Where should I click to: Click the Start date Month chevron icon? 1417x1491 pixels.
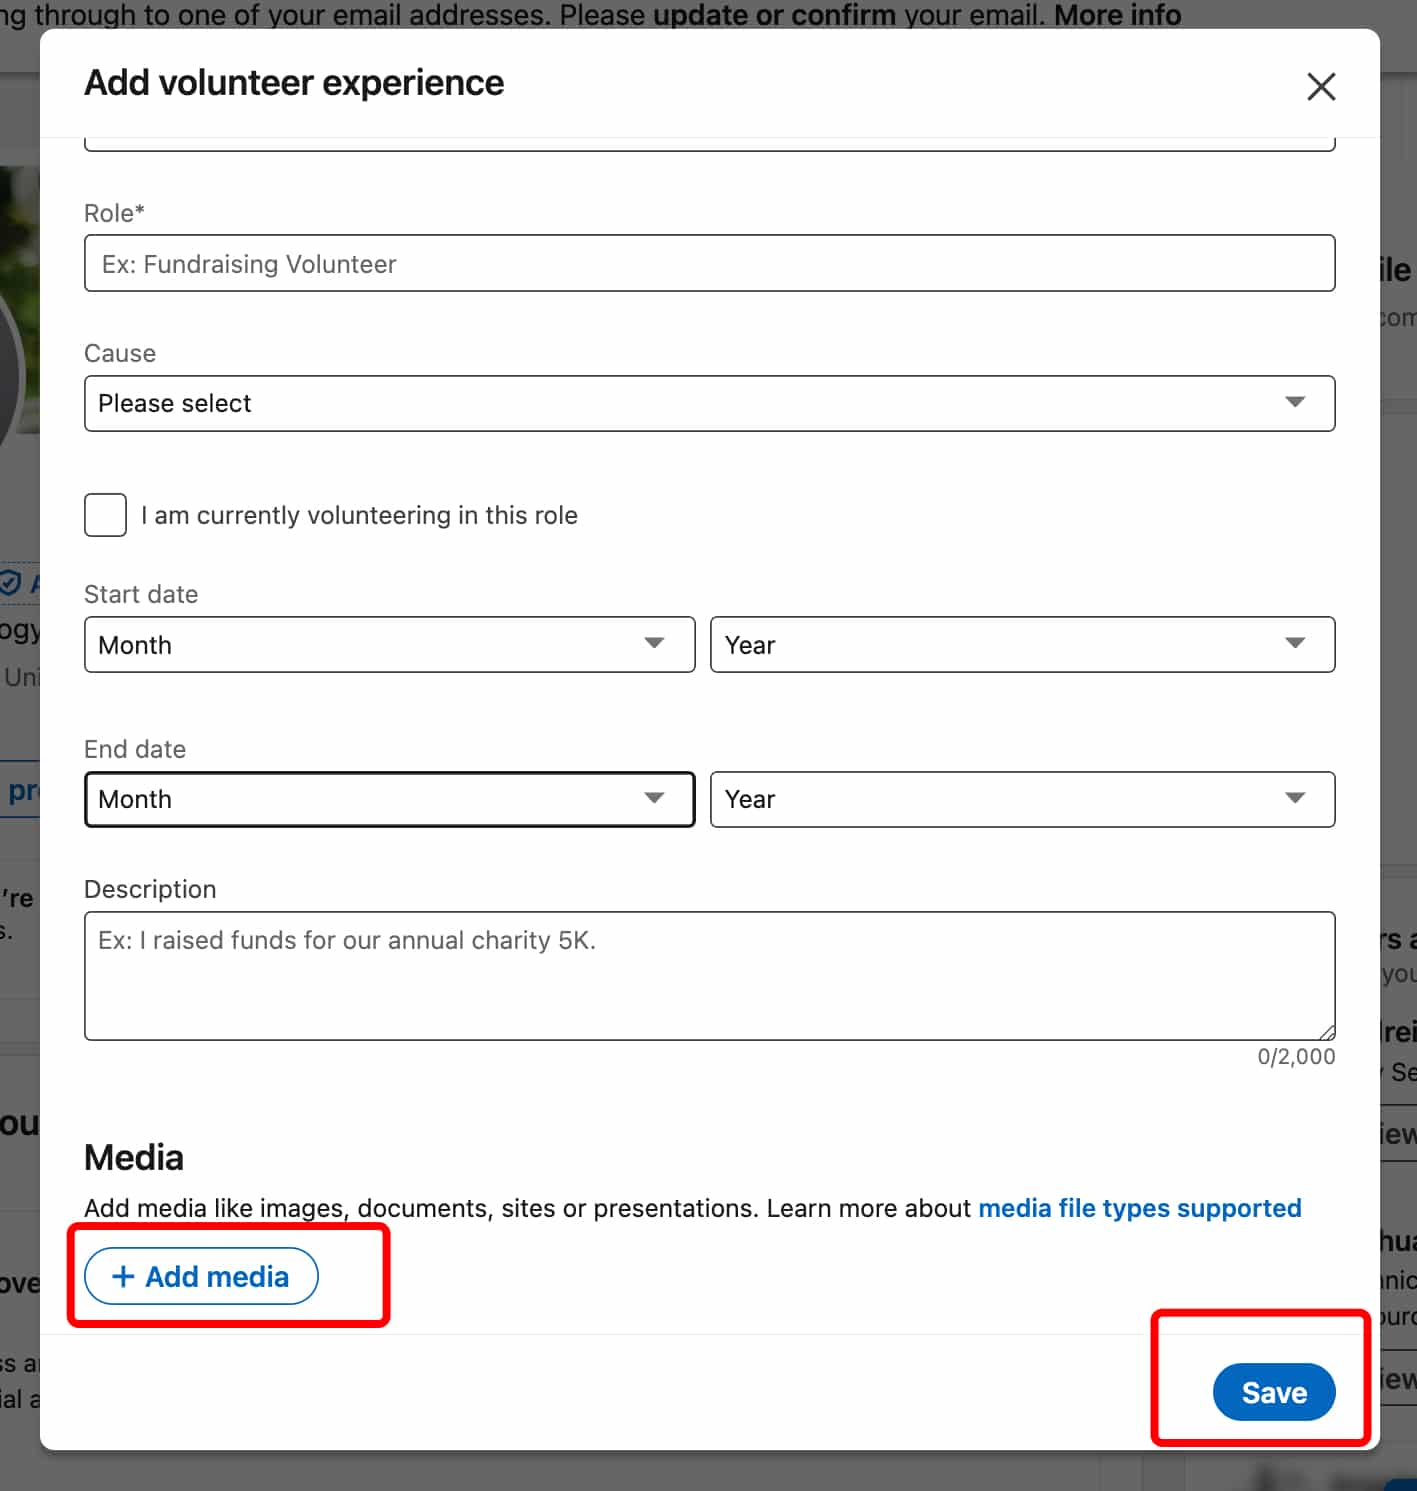[654, 645]
